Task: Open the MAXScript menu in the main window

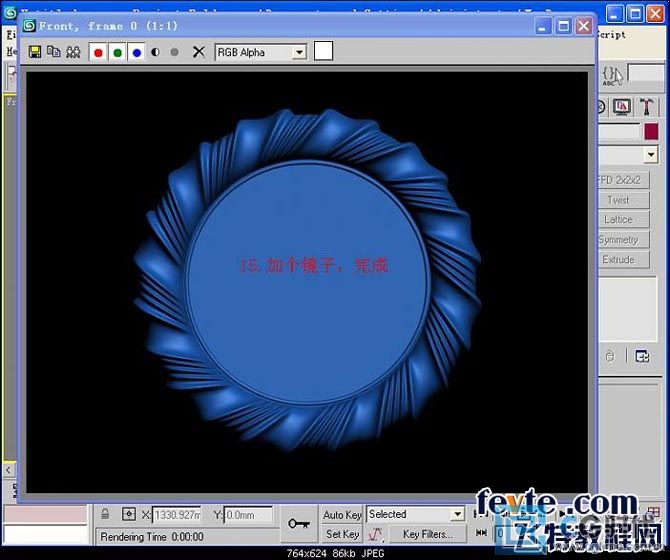Action: [611, 35]
